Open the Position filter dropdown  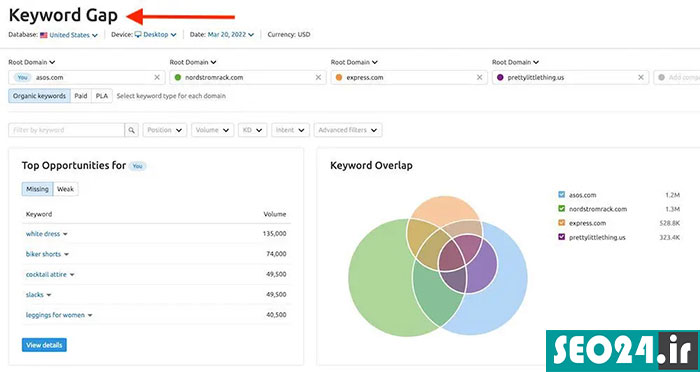(x=165, y=130)
